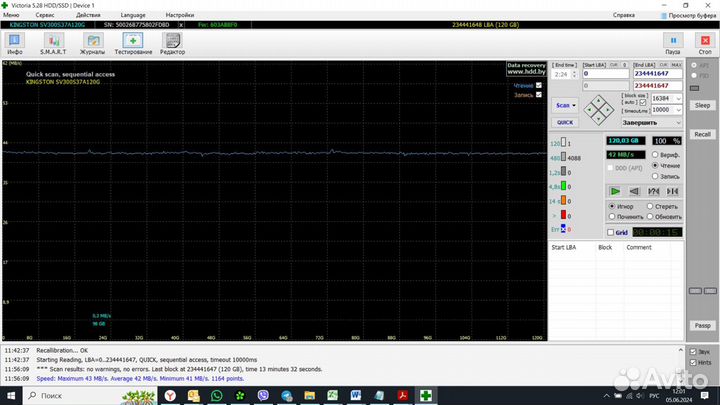720x405 pixels.
Task: Enable the Grid checkbox
Action: pyautogui.click(x=610, y=233)
